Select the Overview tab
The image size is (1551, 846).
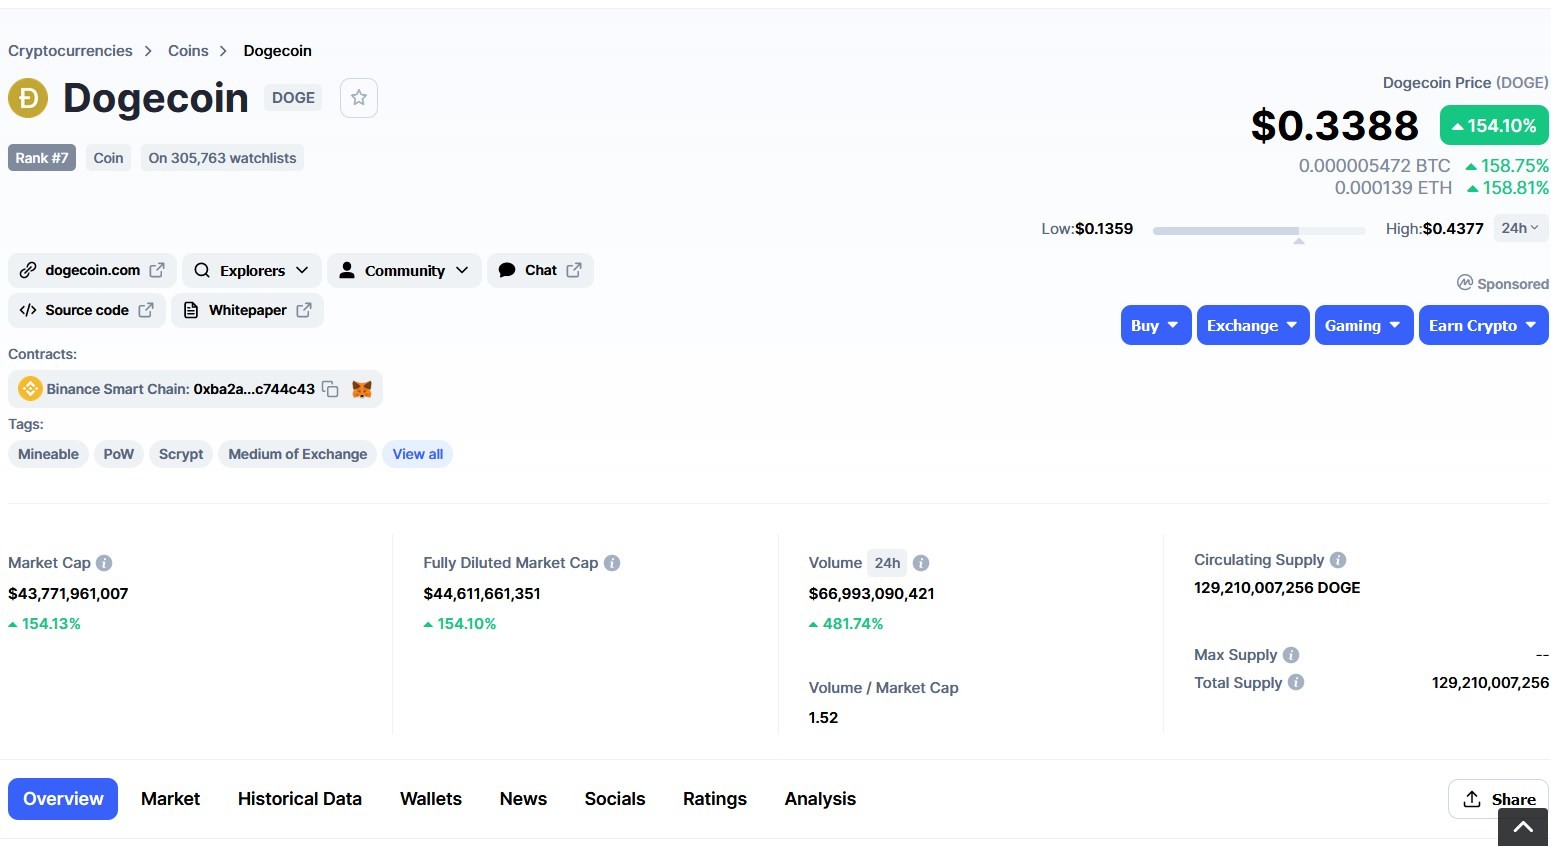[x=63, y=799]
